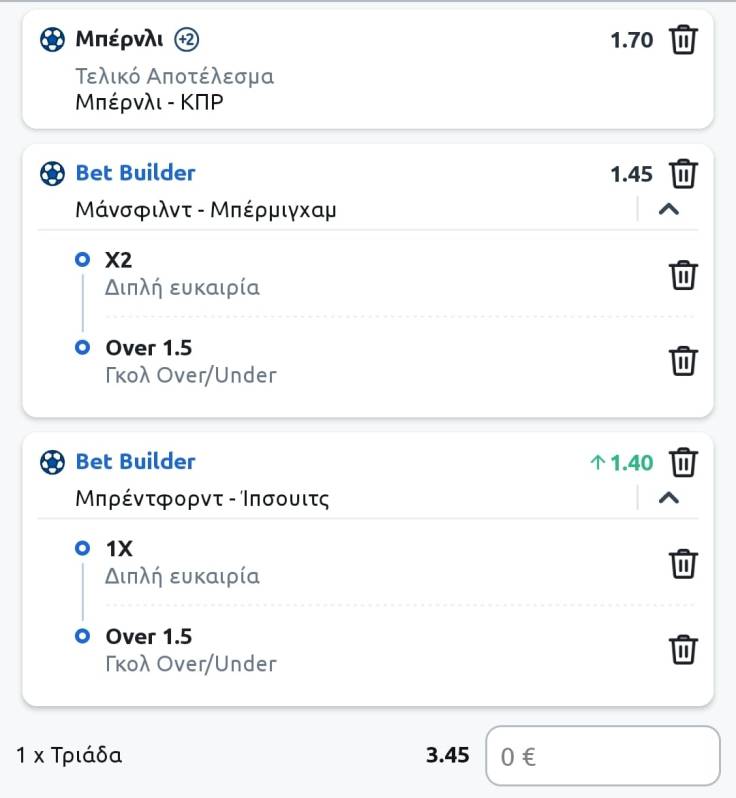Collapse the Μάνσφιλντ - Μπέρμιγχαμ Bet Builder

(669, 210)
